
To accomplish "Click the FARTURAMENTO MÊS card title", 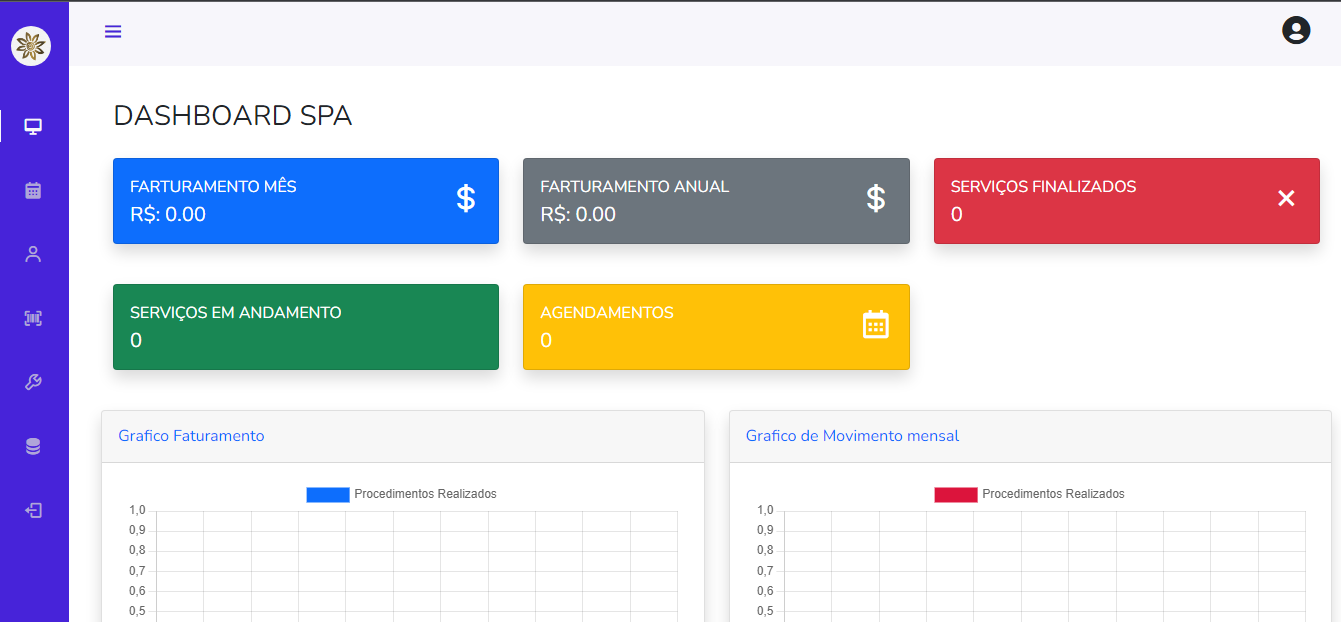I will coord(213,186).
